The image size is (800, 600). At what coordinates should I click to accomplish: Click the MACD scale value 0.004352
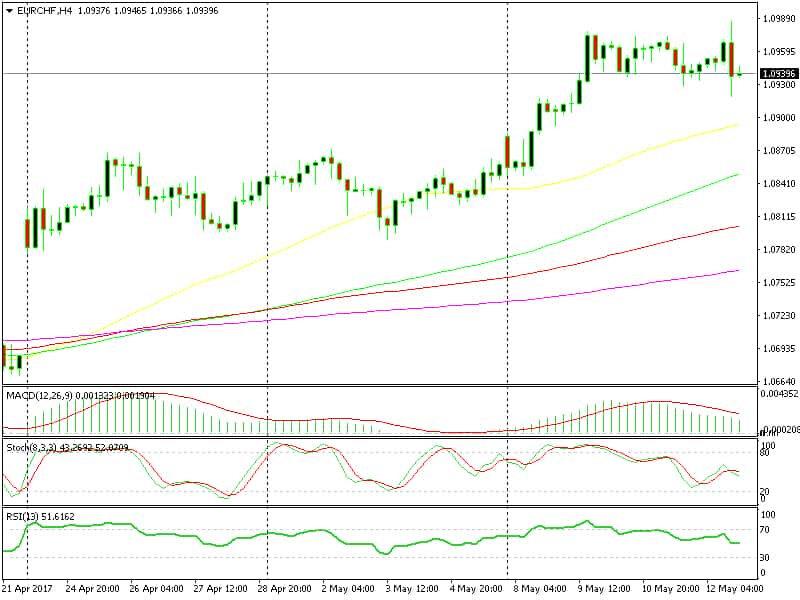tap(779, 393)
